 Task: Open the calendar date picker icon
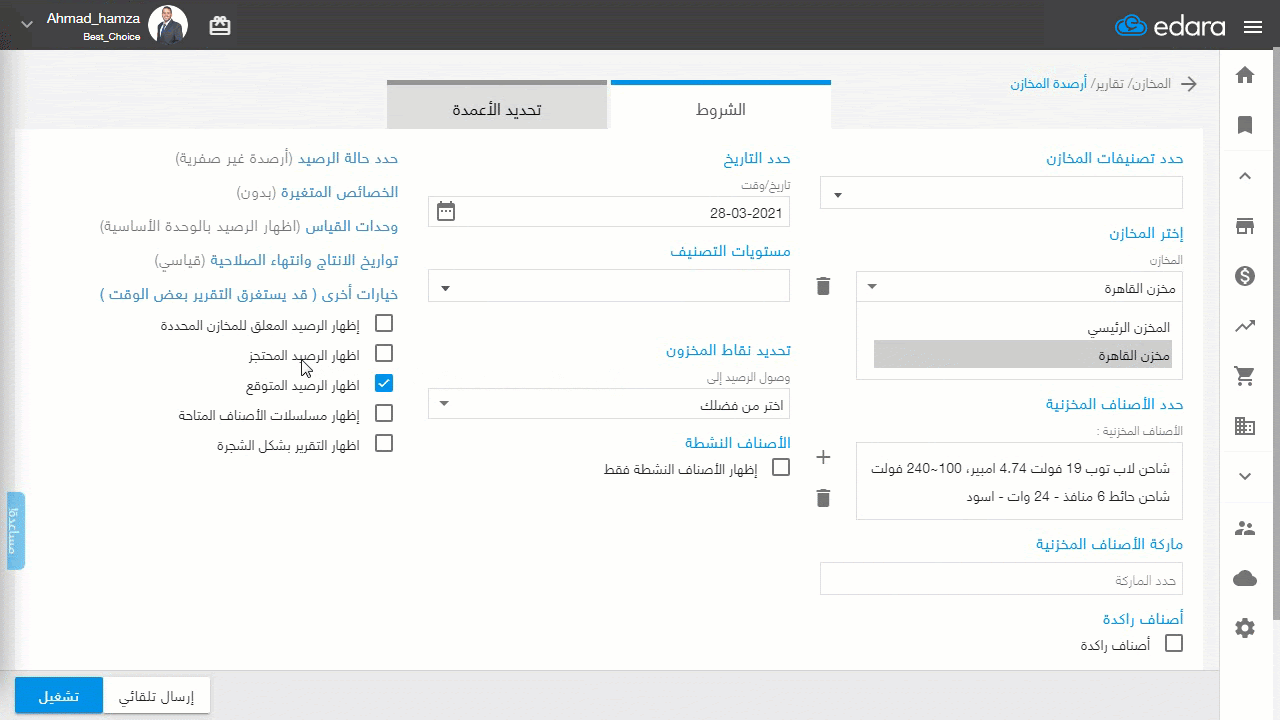tap(446, 211)
